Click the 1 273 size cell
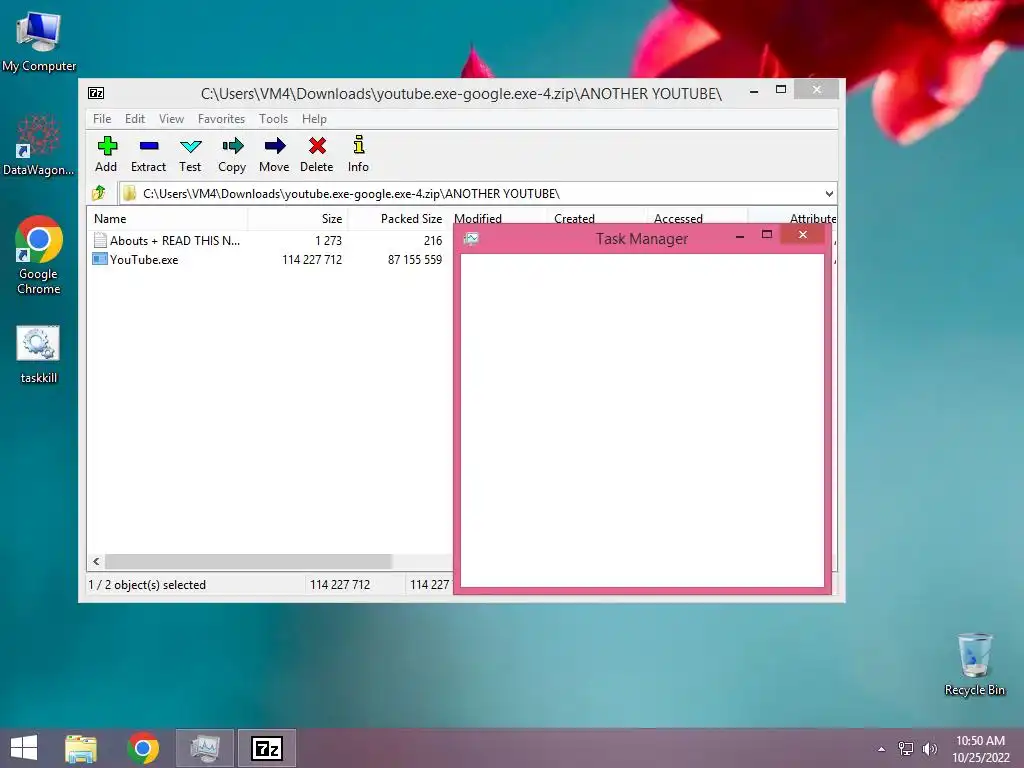 point(328,240)
